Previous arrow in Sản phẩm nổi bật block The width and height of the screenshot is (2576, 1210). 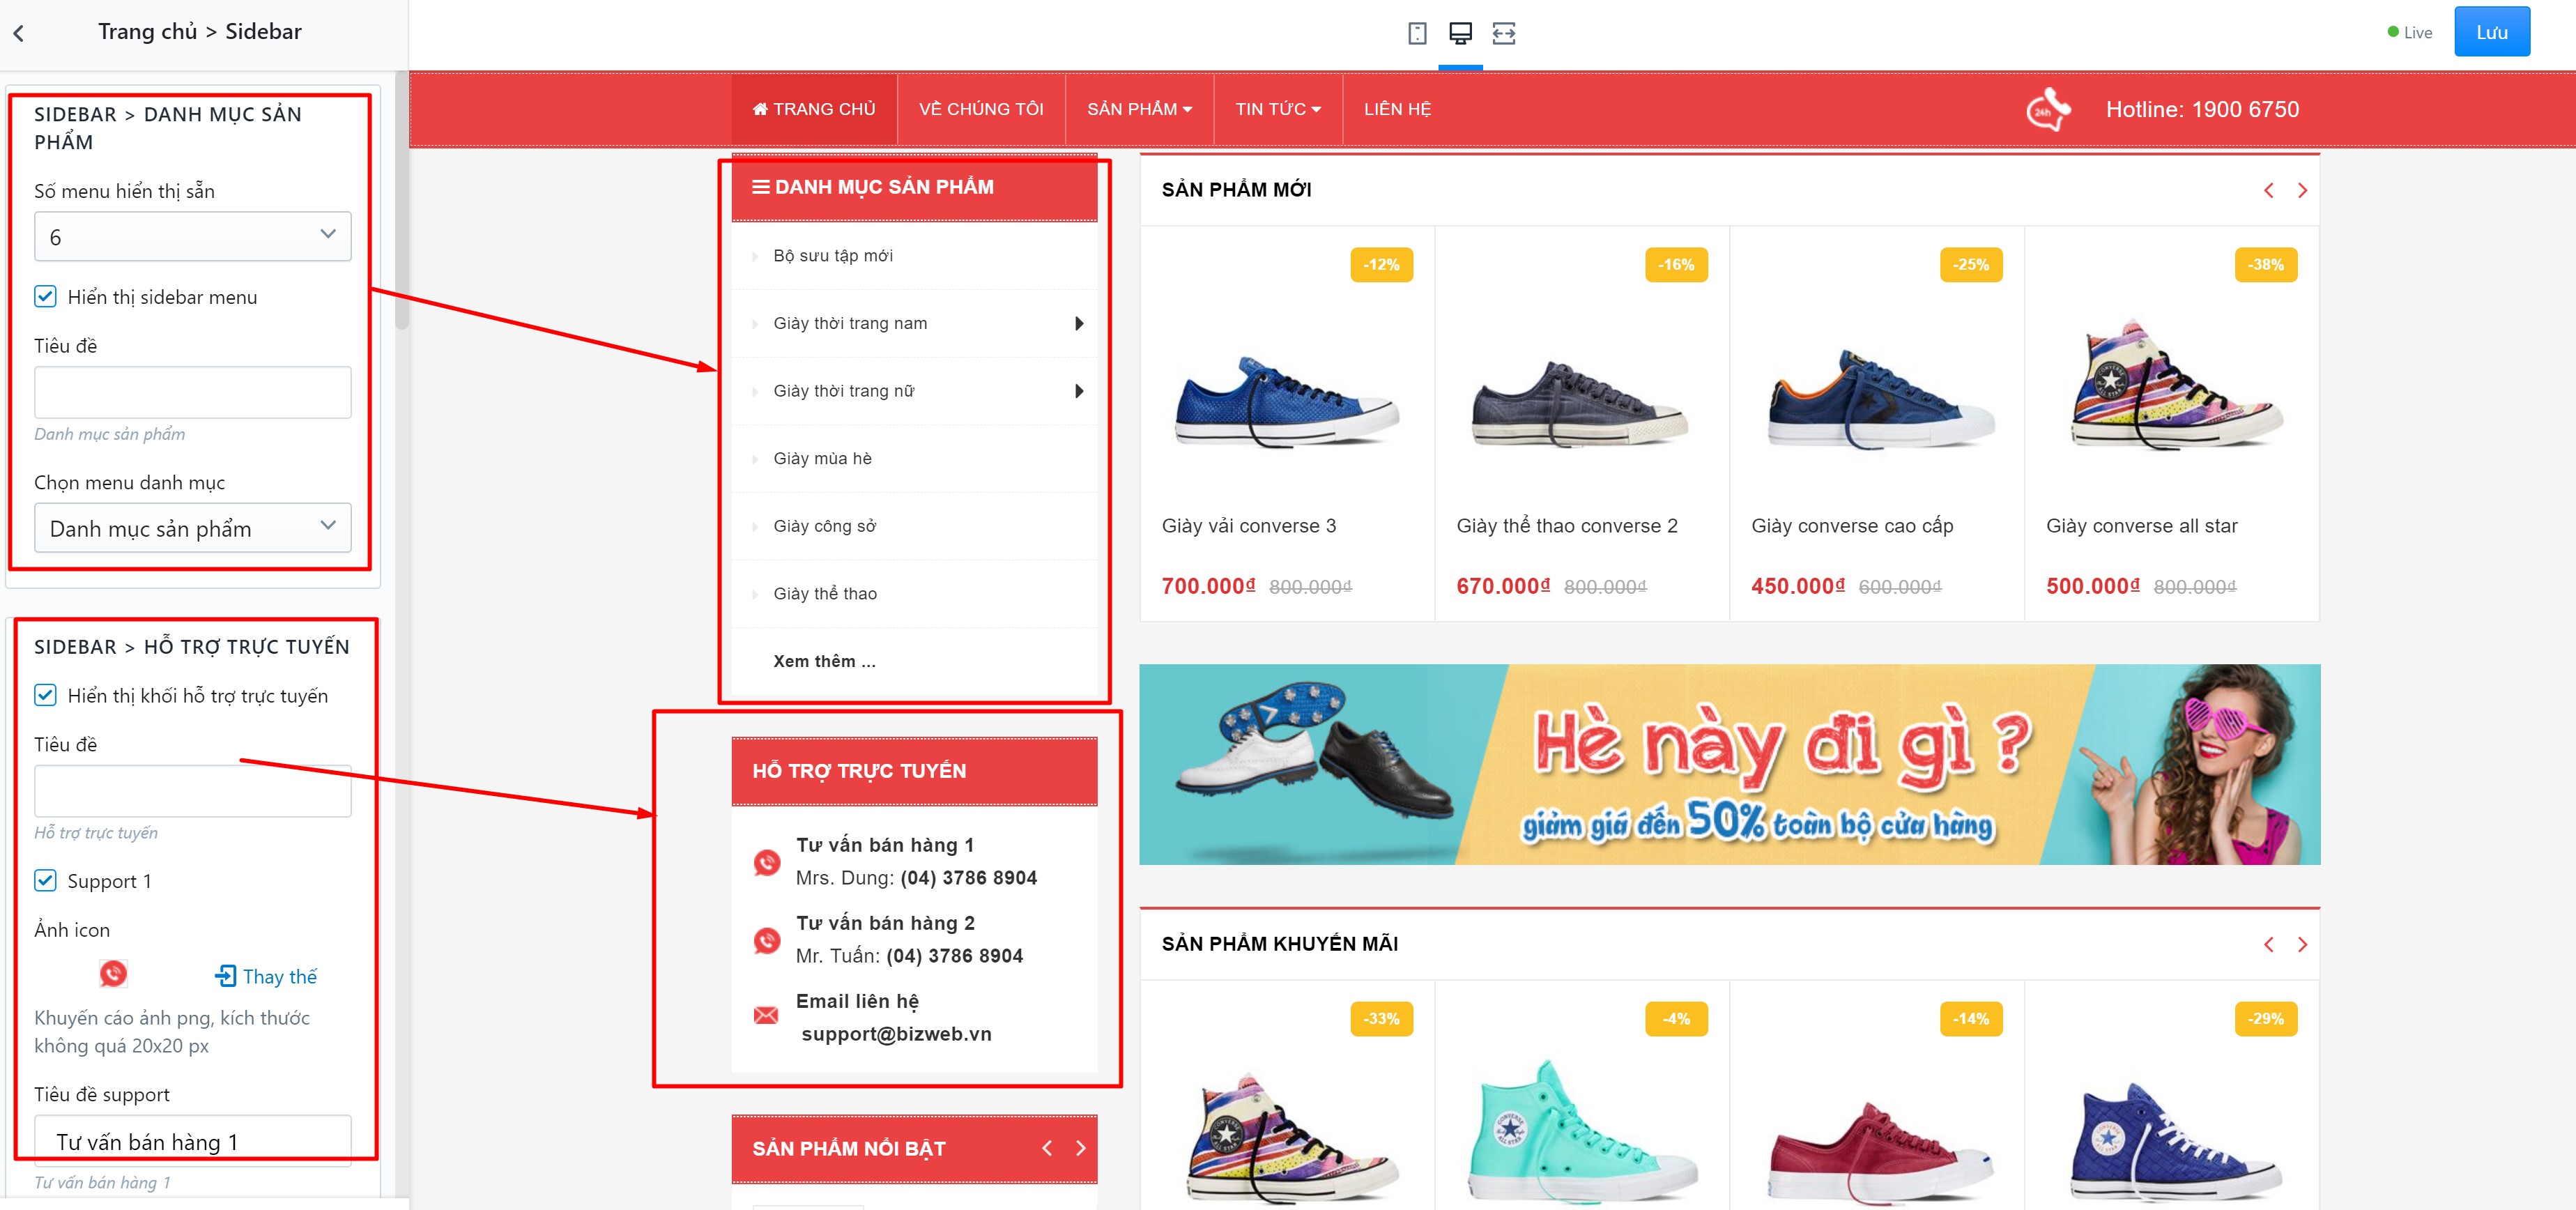tap(1047, 1148)
